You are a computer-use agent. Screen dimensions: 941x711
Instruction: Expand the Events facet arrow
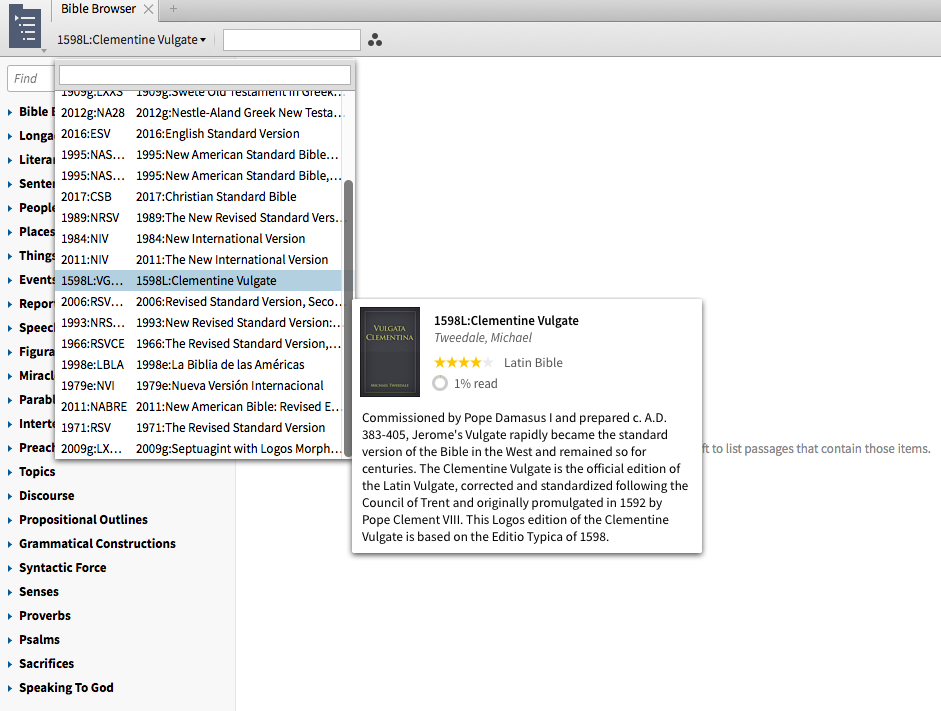(10, 280)
